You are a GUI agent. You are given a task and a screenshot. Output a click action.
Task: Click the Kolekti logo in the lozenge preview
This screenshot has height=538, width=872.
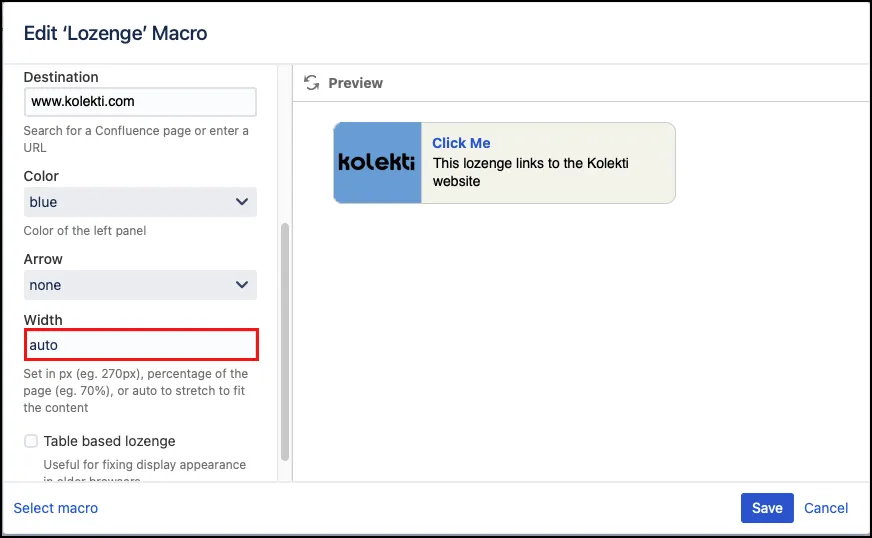click(x=377, y=162)
